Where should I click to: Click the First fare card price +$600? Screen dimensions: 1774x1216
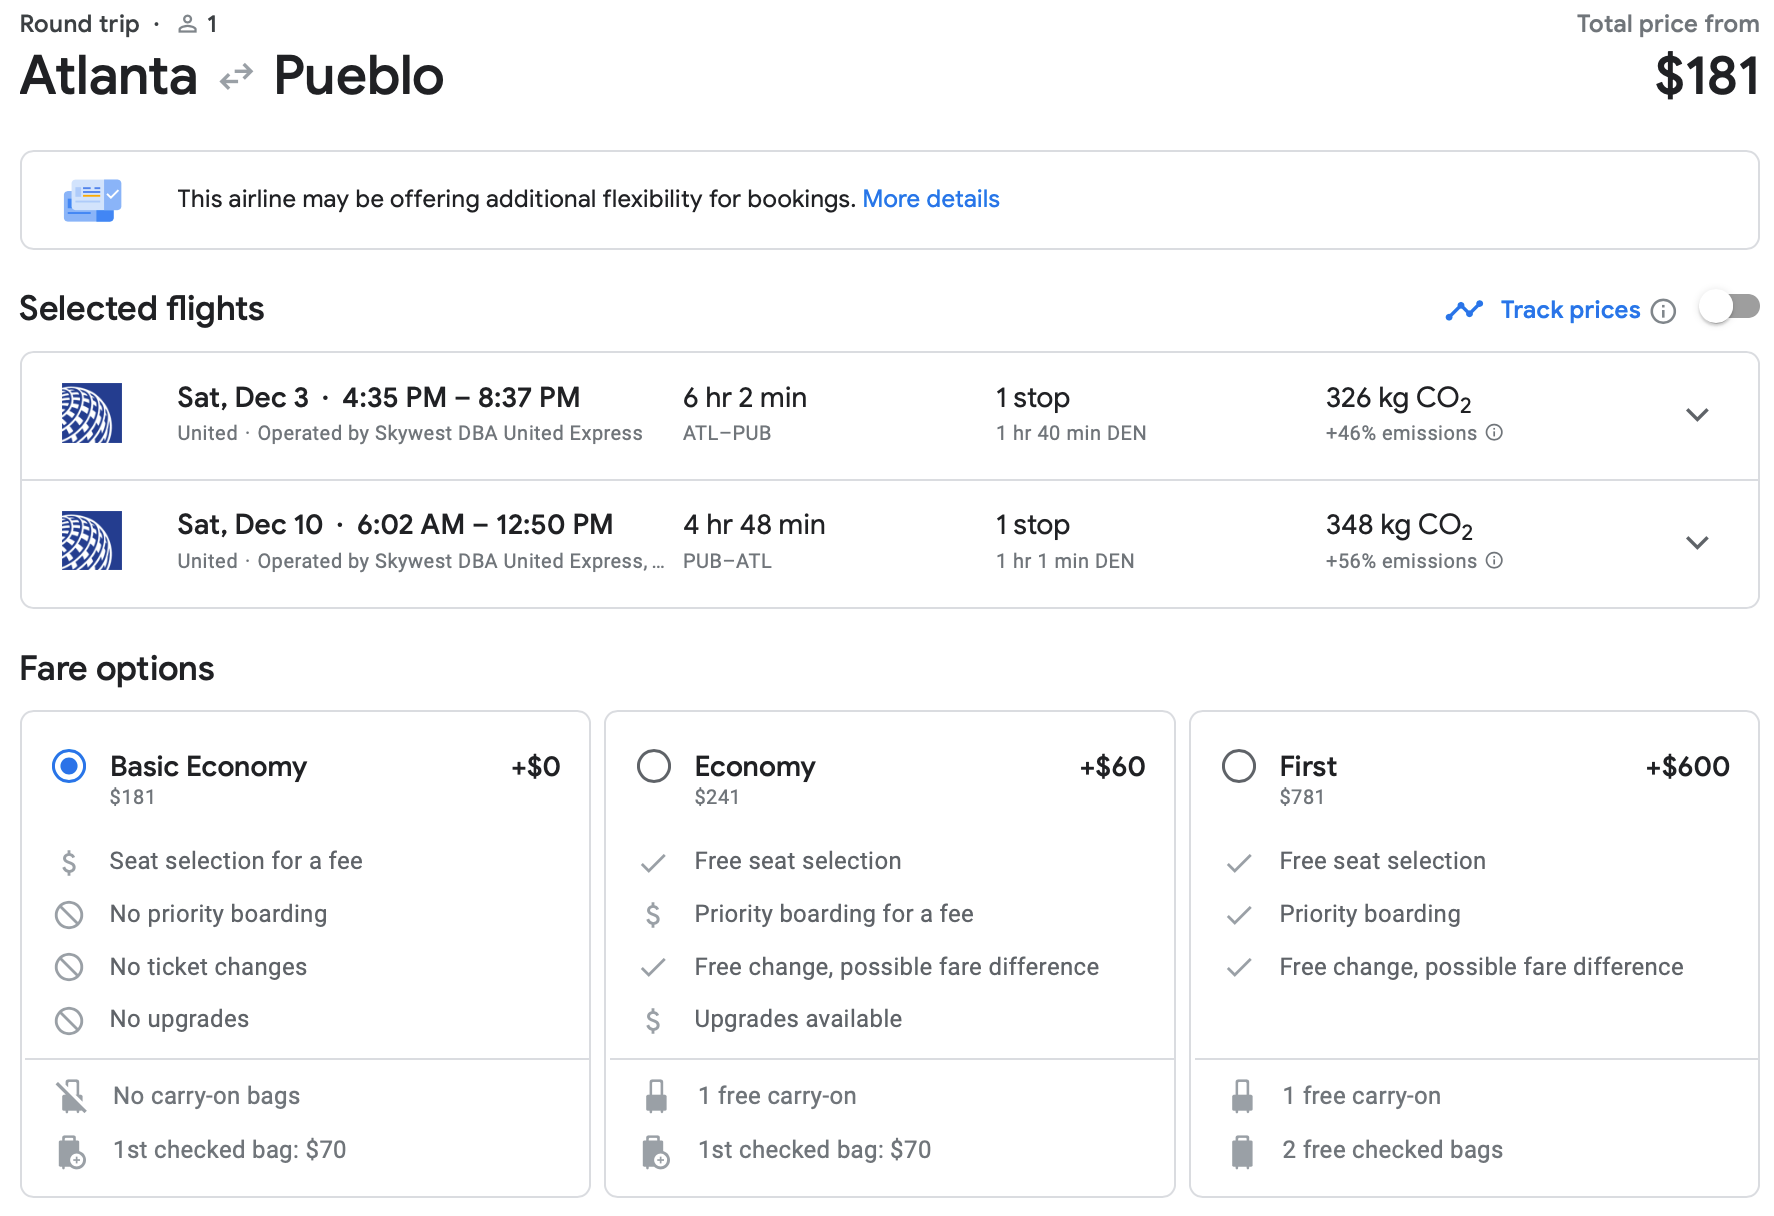coord(1688,767)
